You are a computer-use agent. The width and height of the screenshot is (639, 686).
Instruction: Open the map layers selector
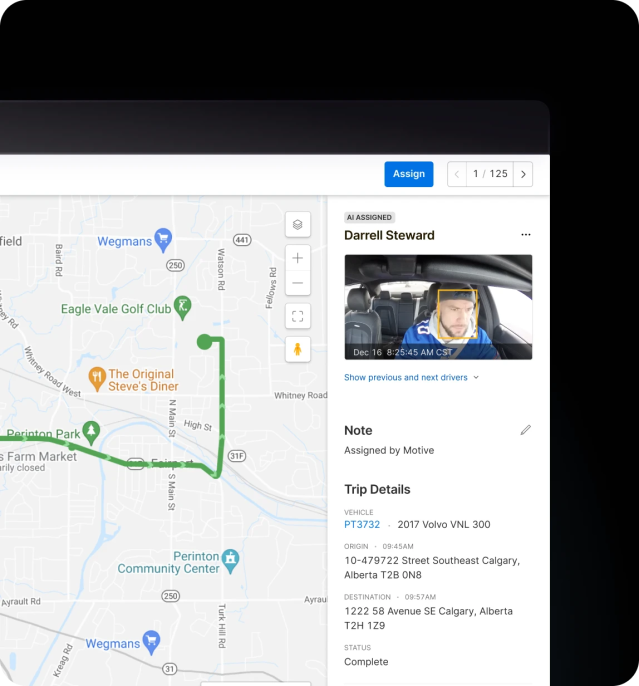coord(297,224)
